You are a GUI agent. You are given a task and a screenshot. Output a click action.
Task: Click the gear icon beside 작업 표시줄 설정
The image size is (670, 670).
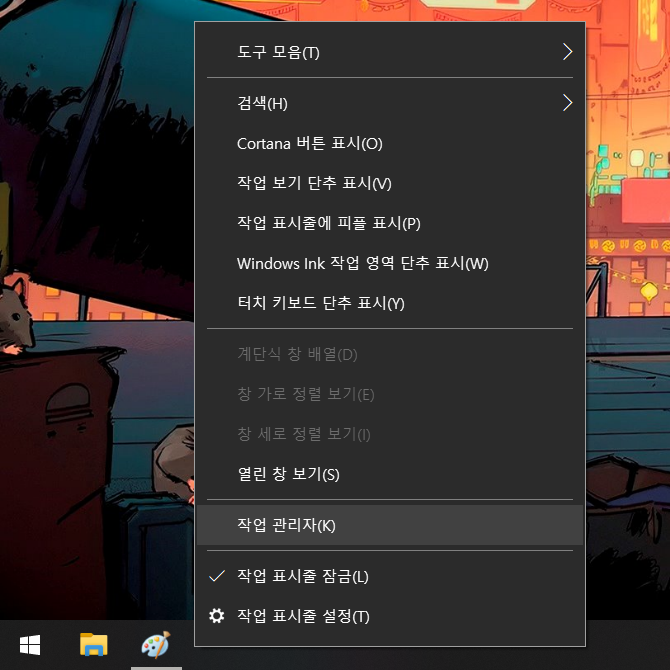[x=217, y=616]
